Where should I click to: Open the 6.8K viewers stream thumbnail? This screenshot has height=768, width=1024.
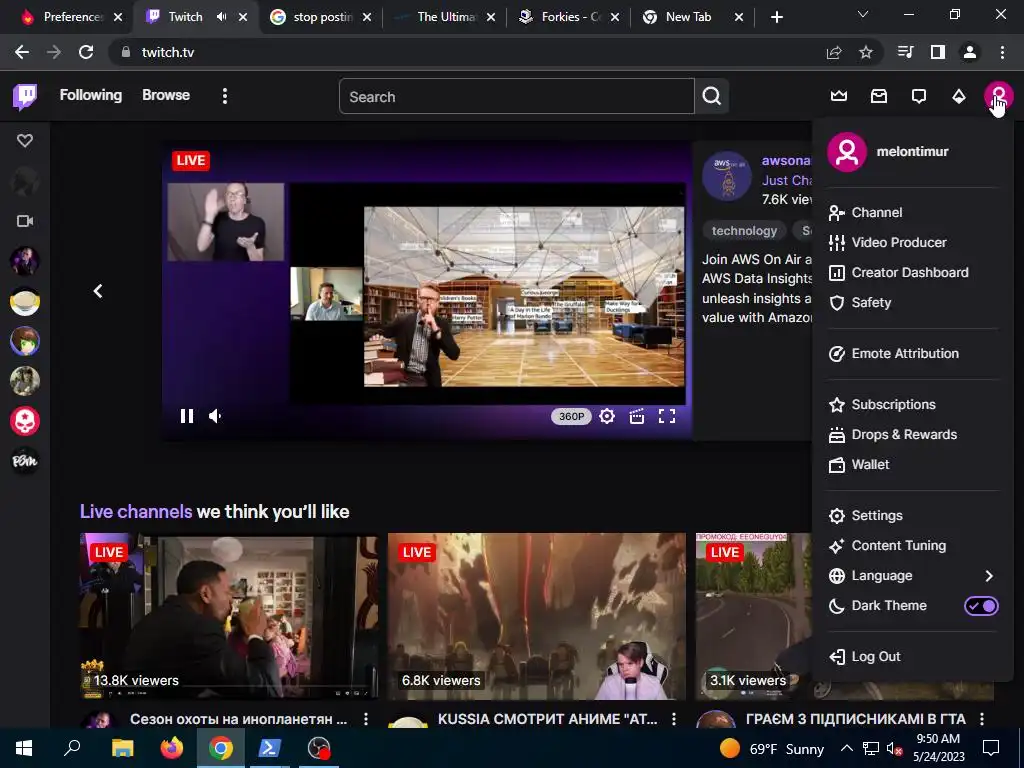pos(537,616)
